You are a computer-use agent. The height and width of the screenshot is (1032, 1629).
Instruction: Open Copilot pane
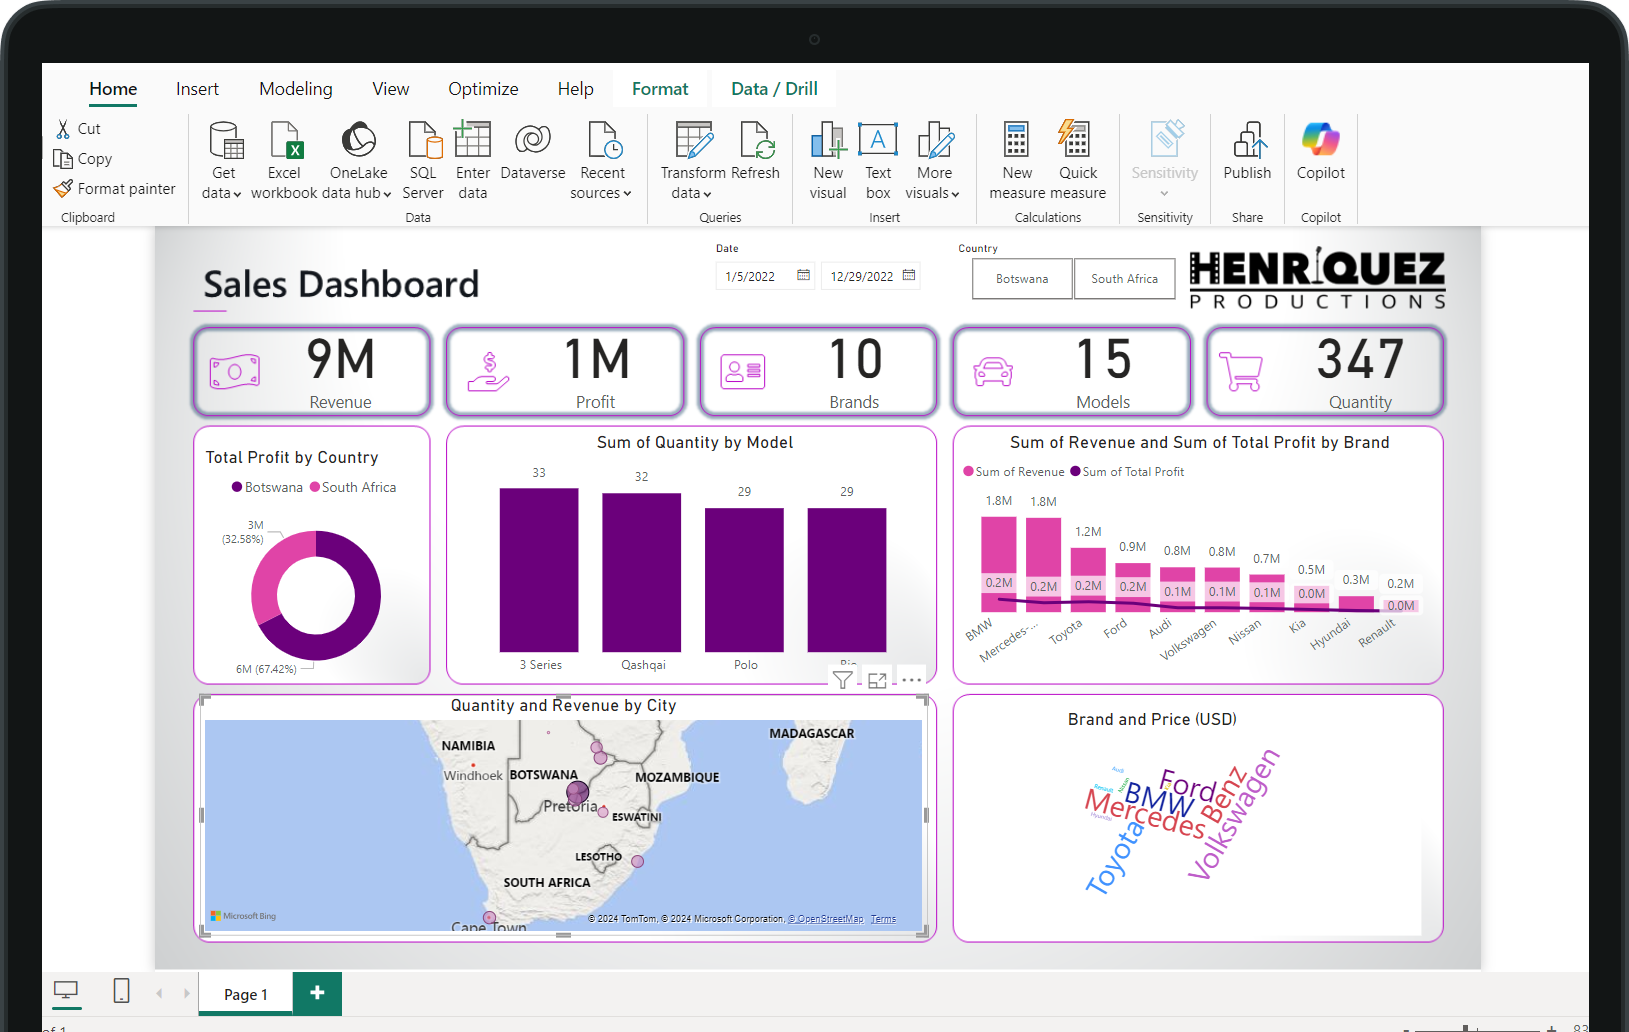click(x=1321, y=140)
